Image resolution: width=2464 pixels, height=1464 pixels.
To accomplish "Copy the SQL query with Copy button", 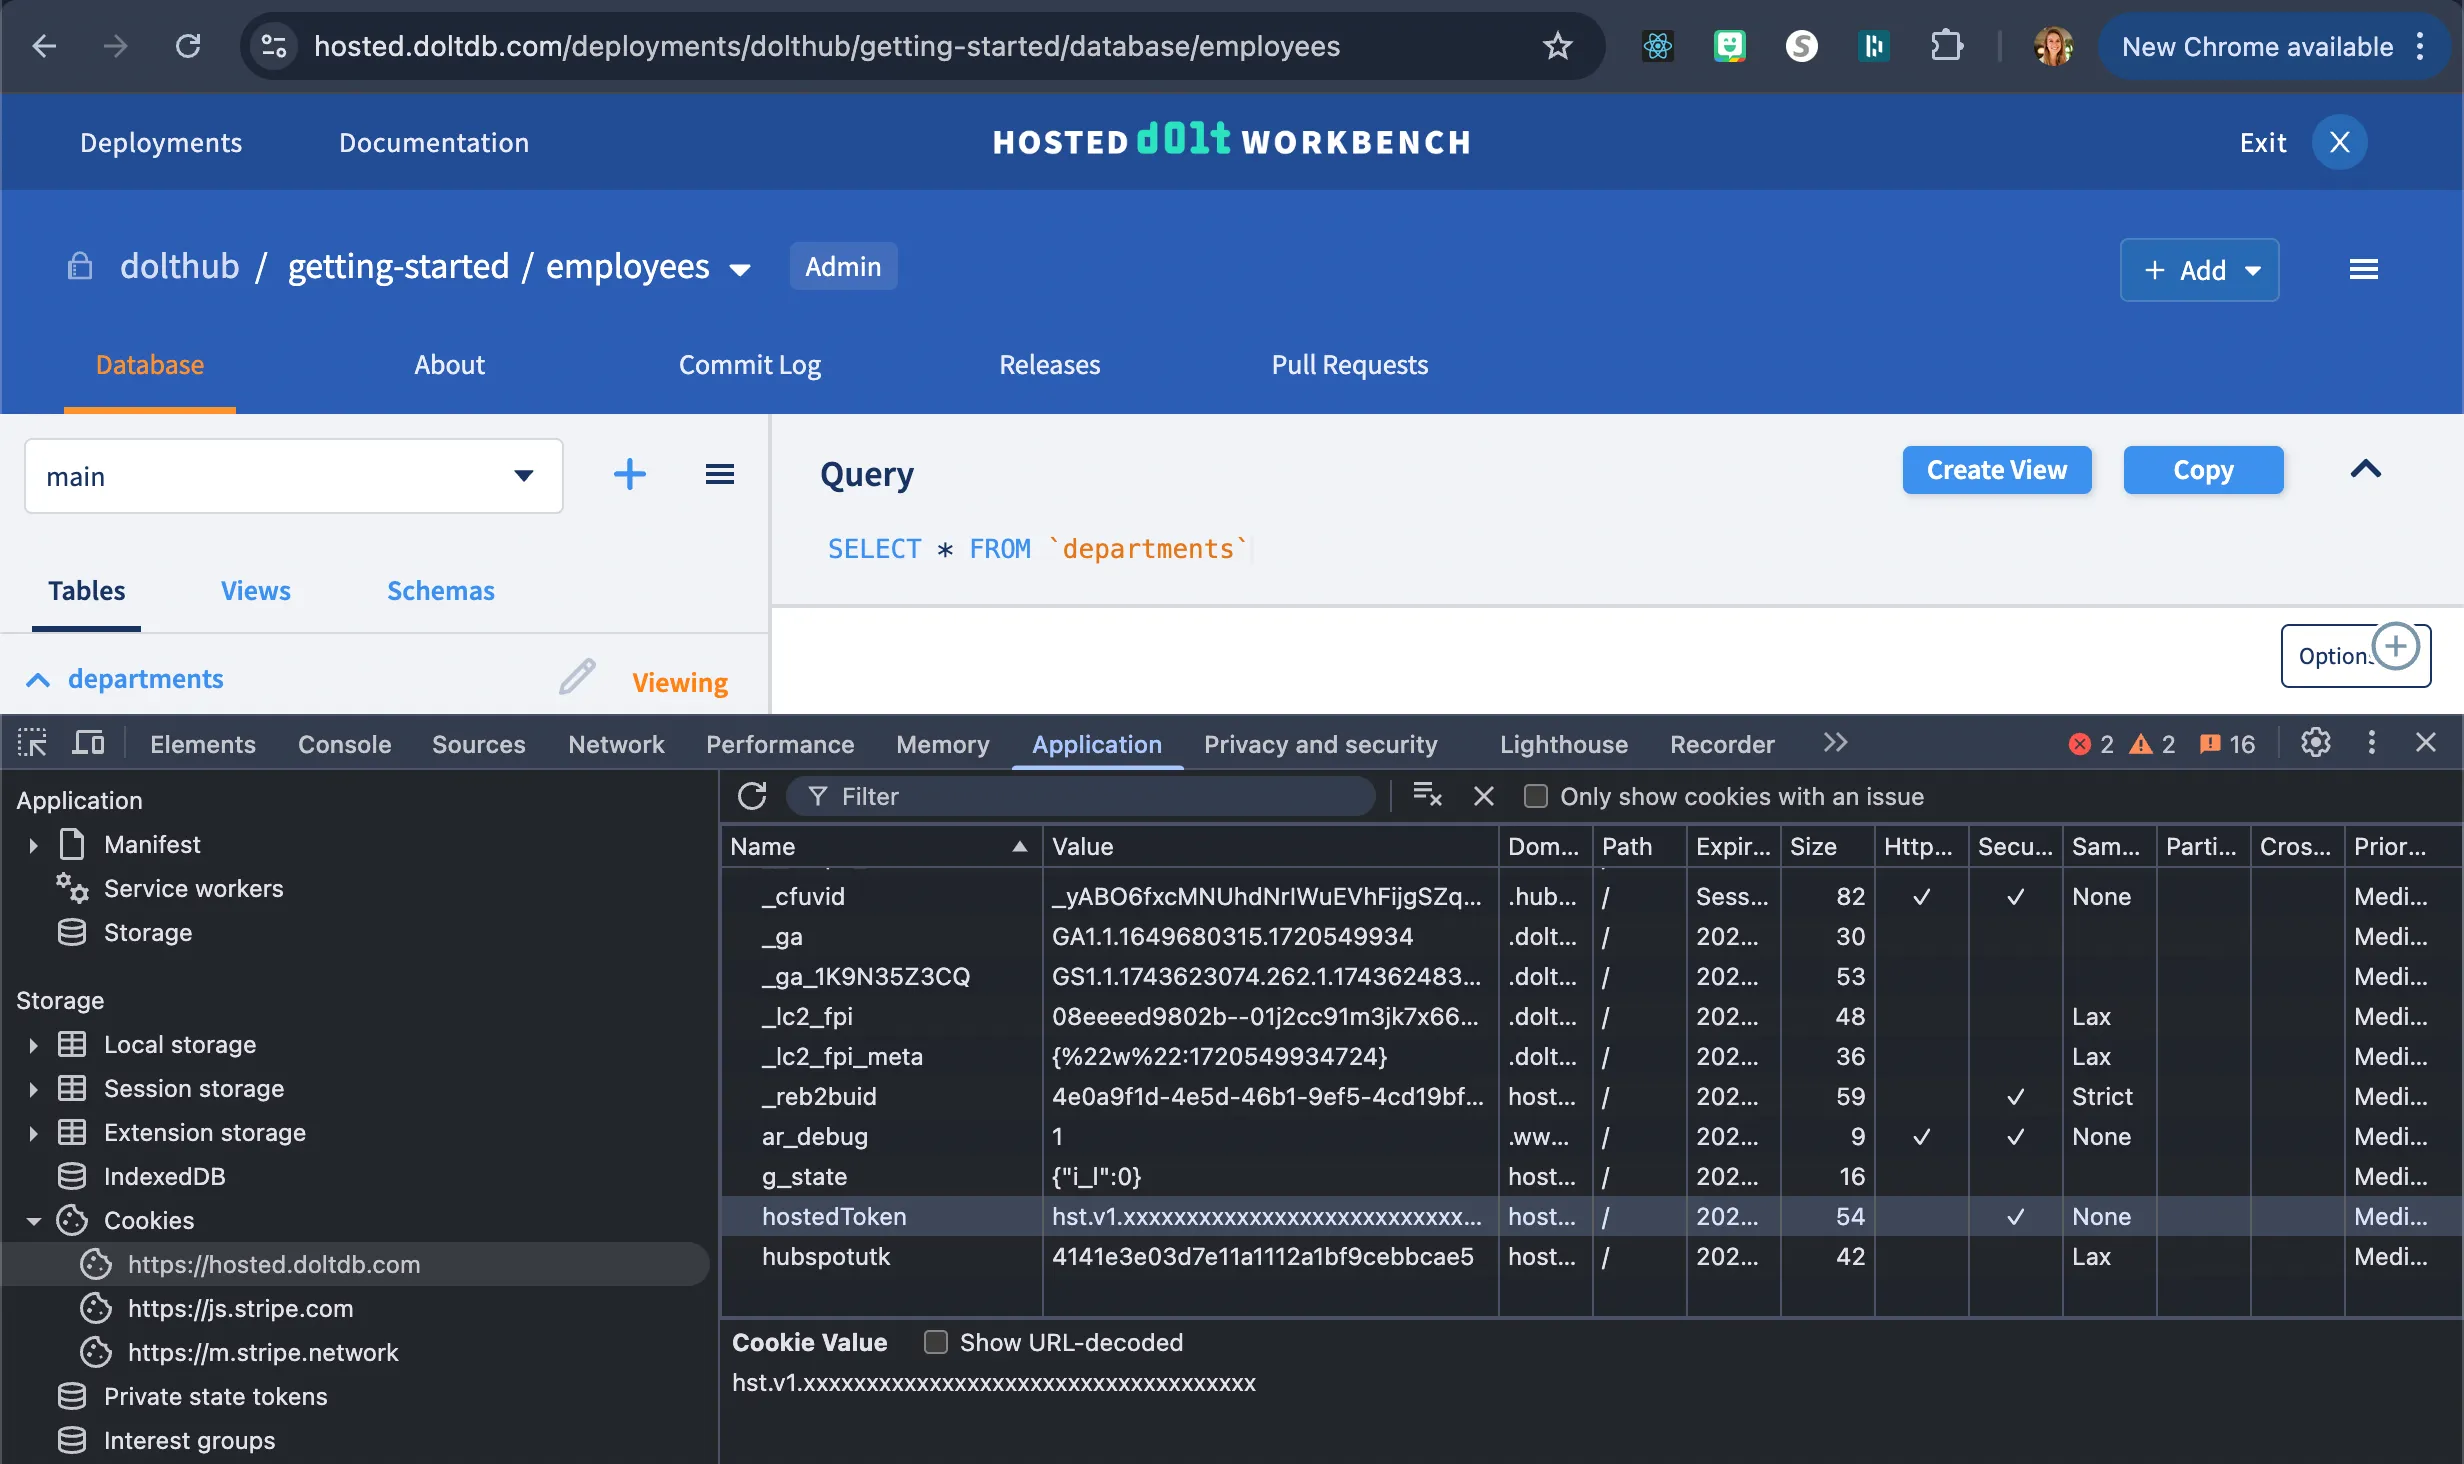I will 2203,470.
